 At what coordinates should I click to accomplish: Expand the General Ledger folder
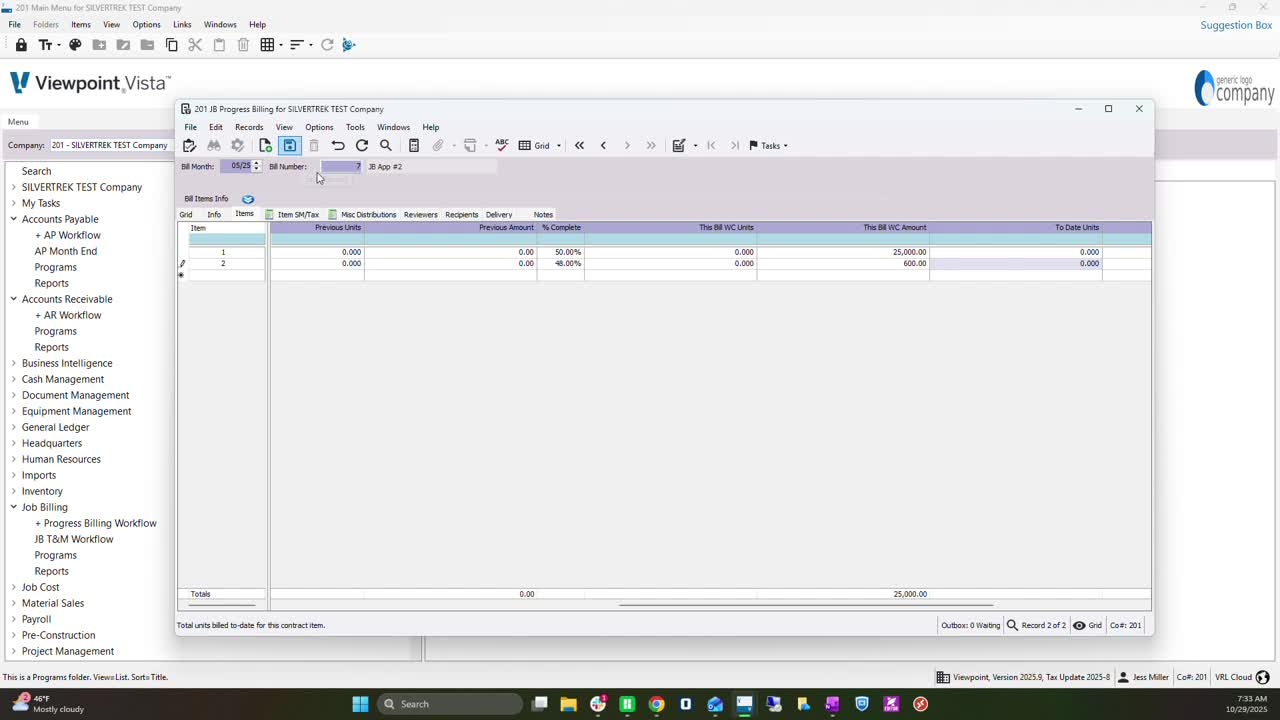(x=14, y=427)
